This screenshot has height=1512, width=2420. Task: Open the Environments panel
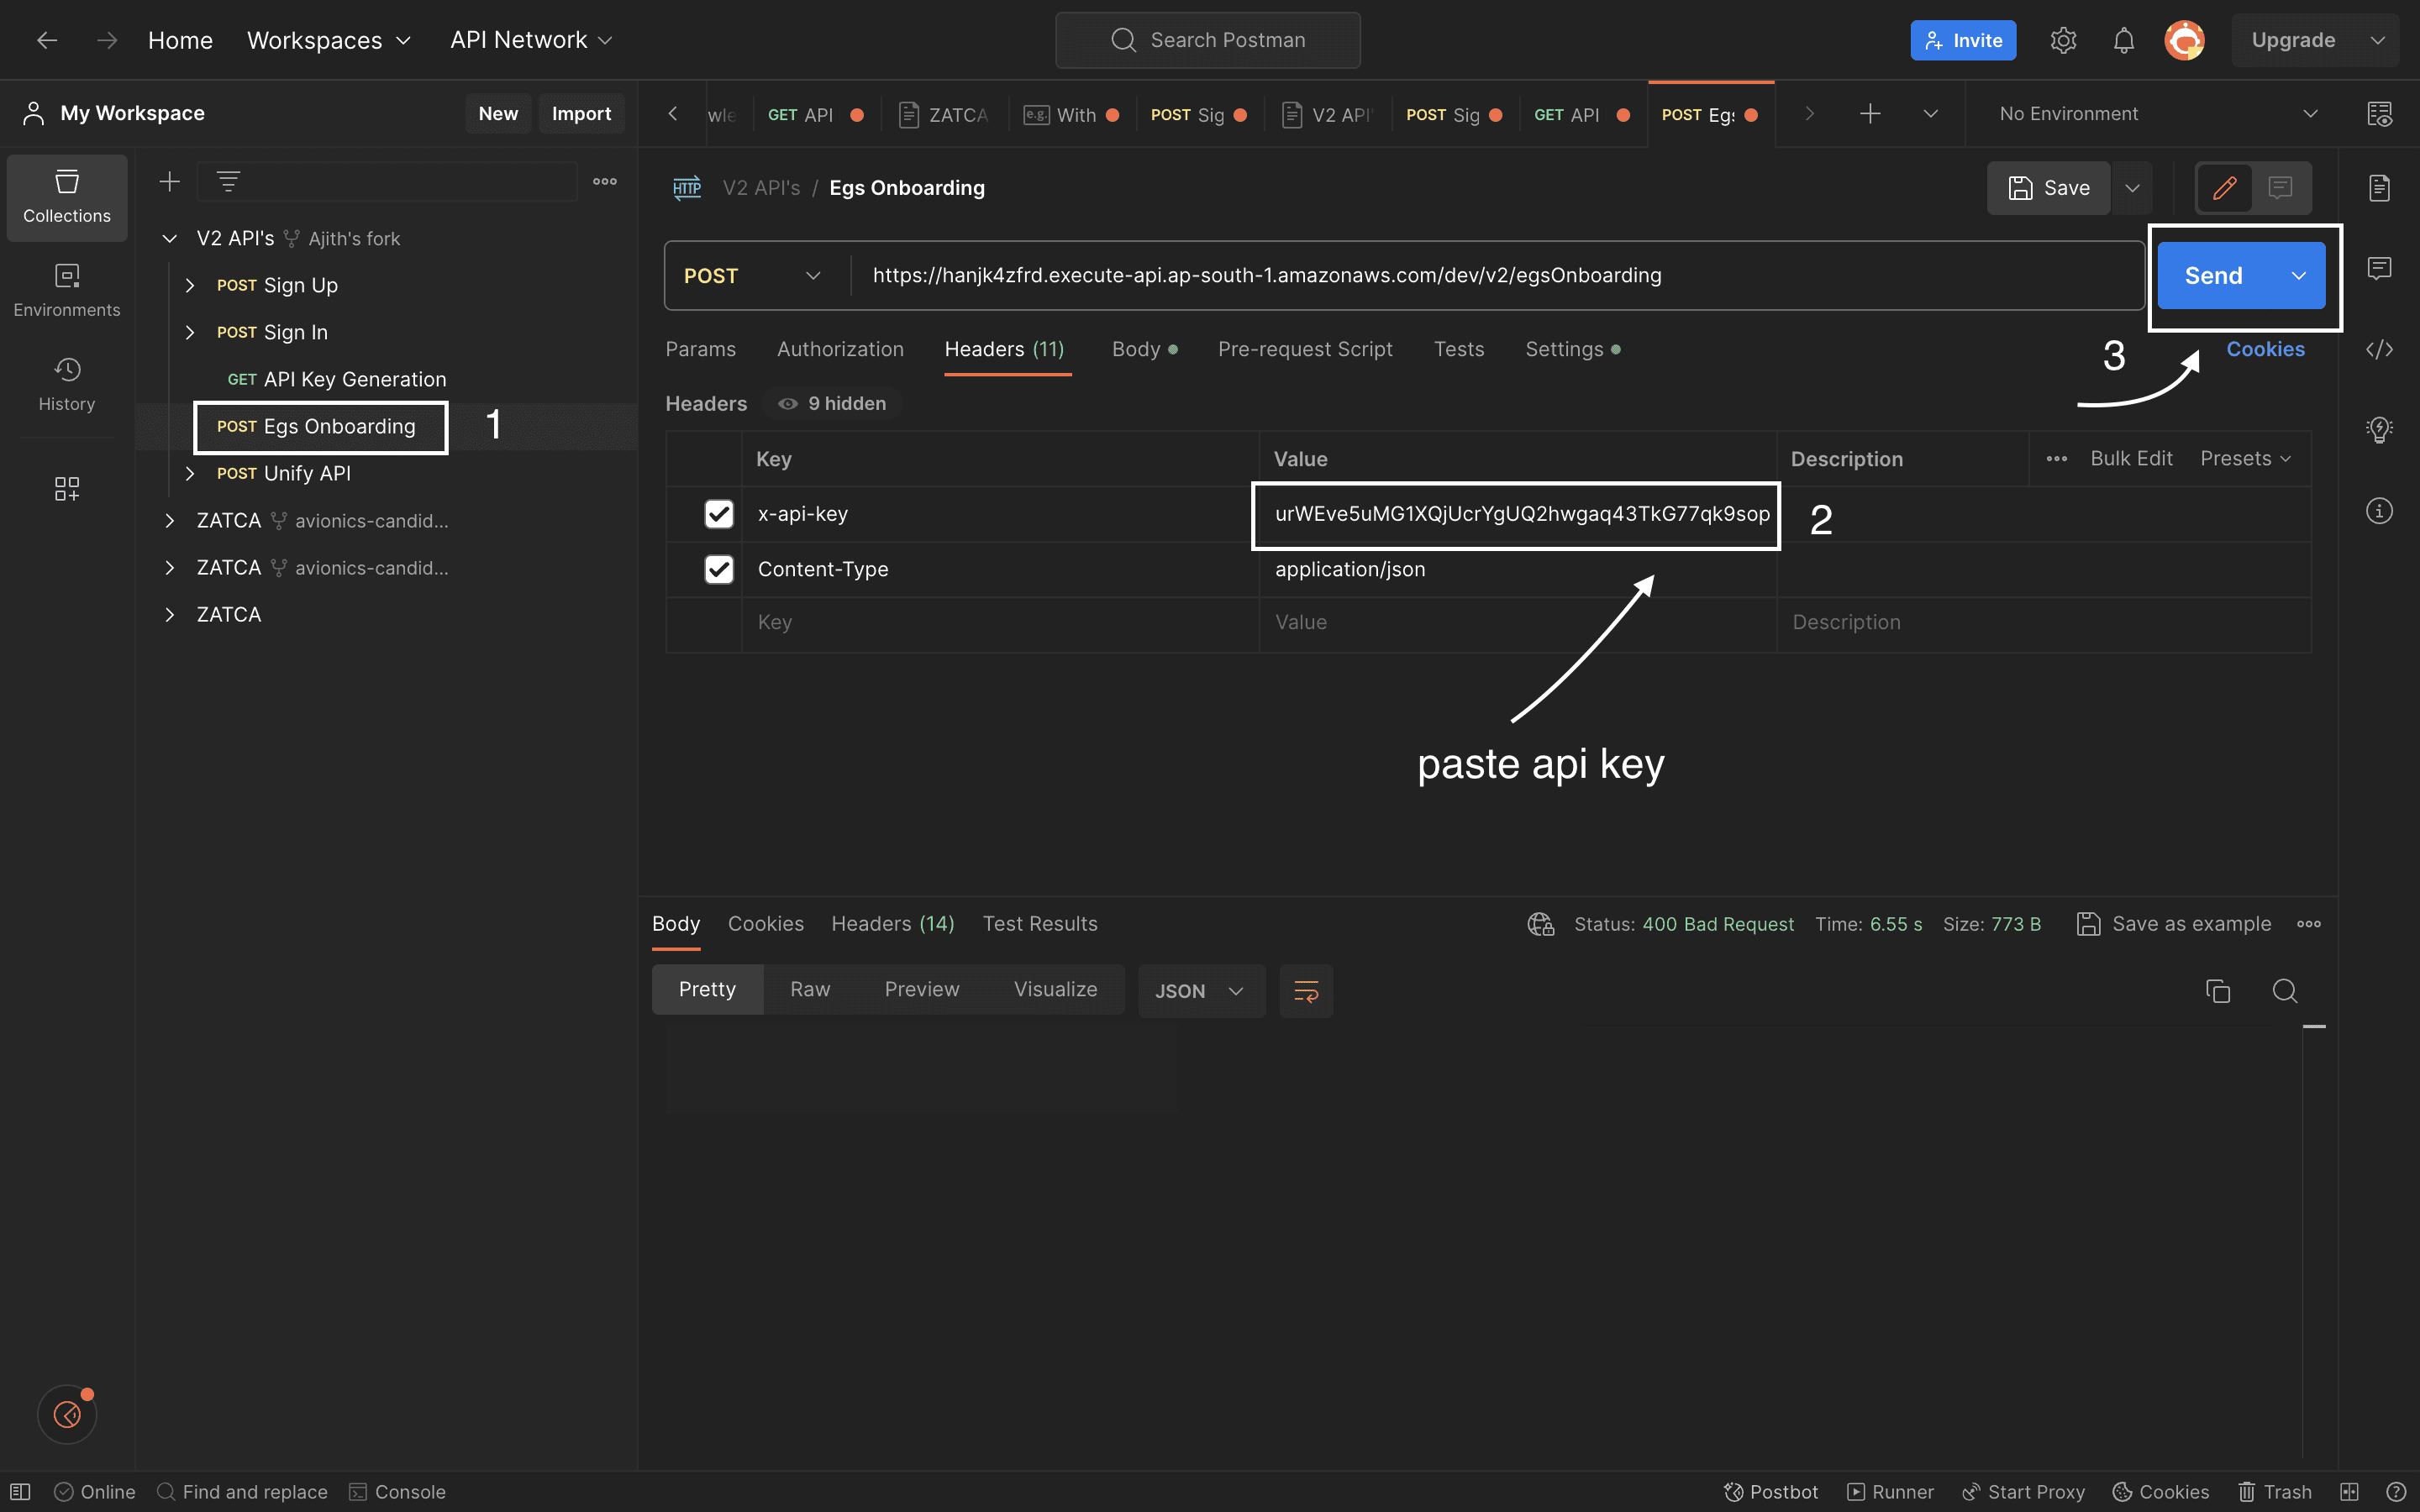66,289
